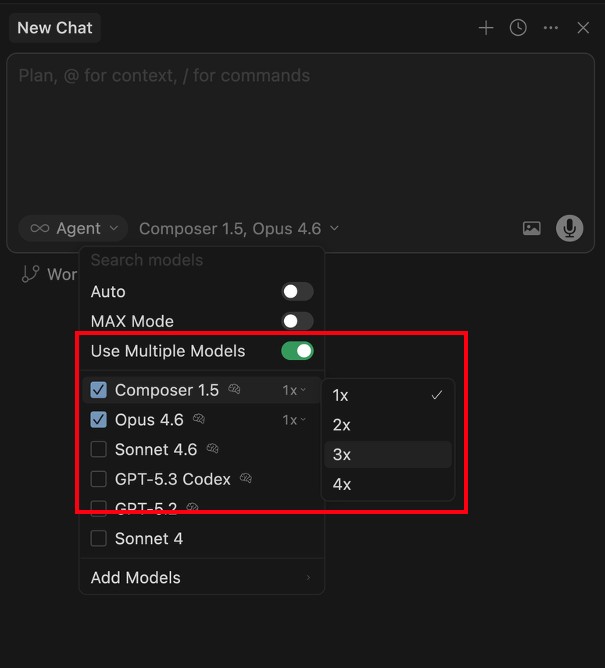Disable Use Multiple Models toggle

coord(297,351)
